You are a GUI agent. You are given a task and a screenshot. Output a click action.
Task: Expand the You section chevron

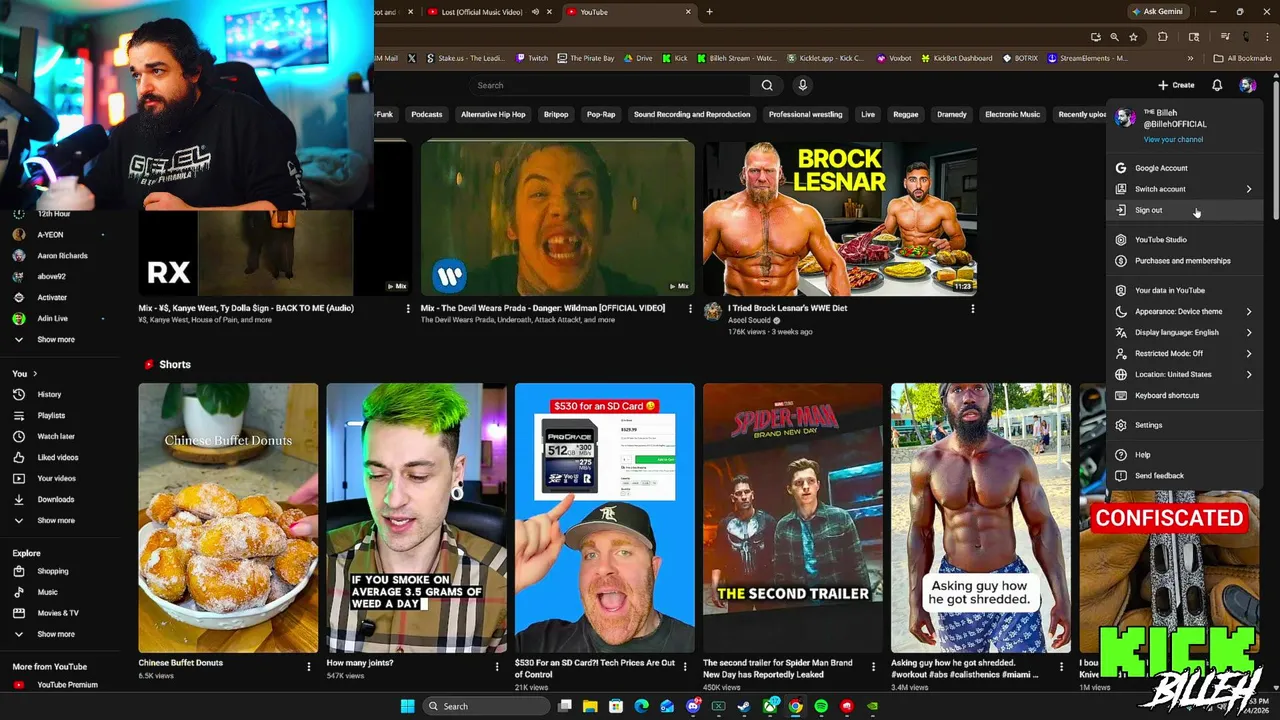tap(36, 374)
